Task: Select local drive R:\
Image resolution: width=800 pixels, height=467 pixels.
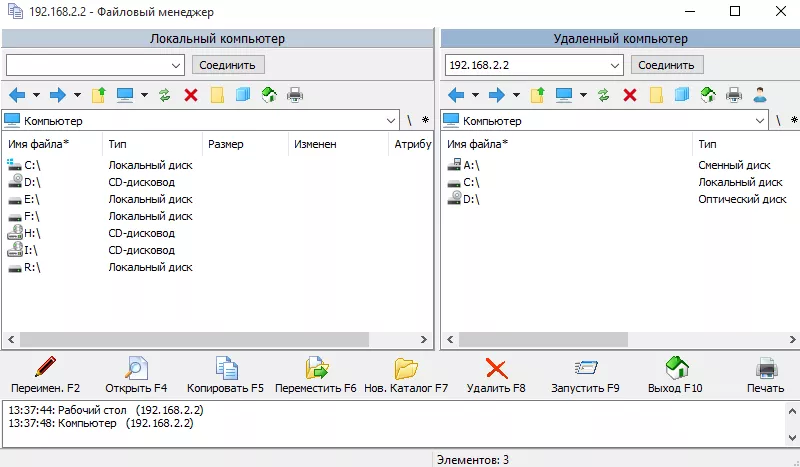Action: 24,267
